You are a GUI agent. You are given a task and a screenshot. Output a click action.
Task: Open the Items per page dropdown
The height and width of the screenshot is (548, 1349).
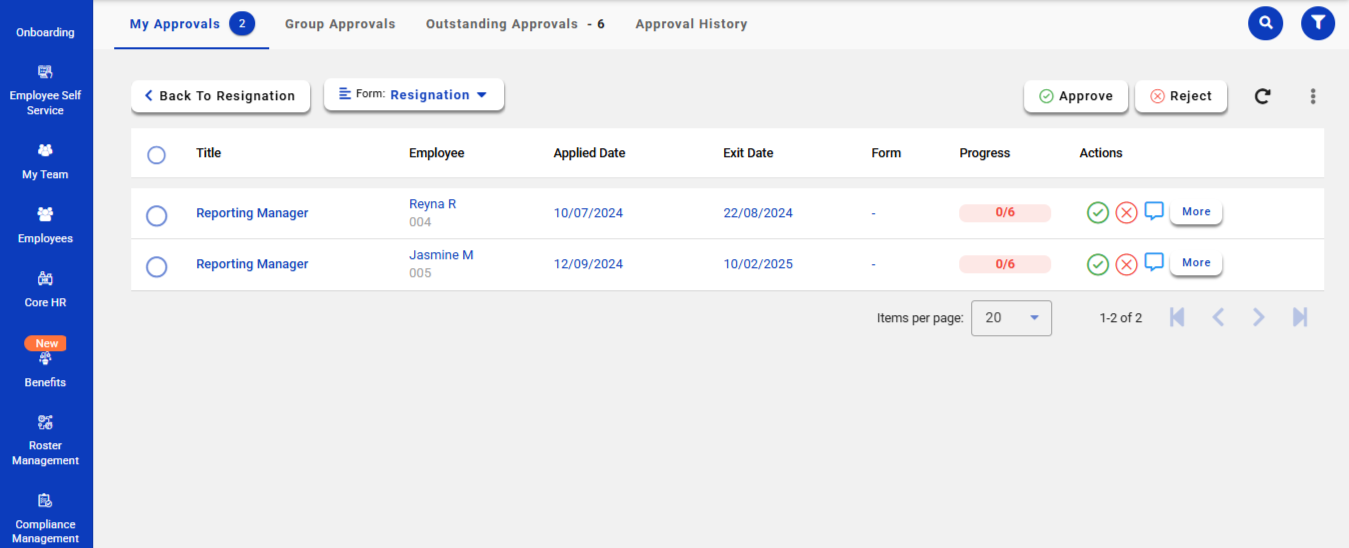1011,318
